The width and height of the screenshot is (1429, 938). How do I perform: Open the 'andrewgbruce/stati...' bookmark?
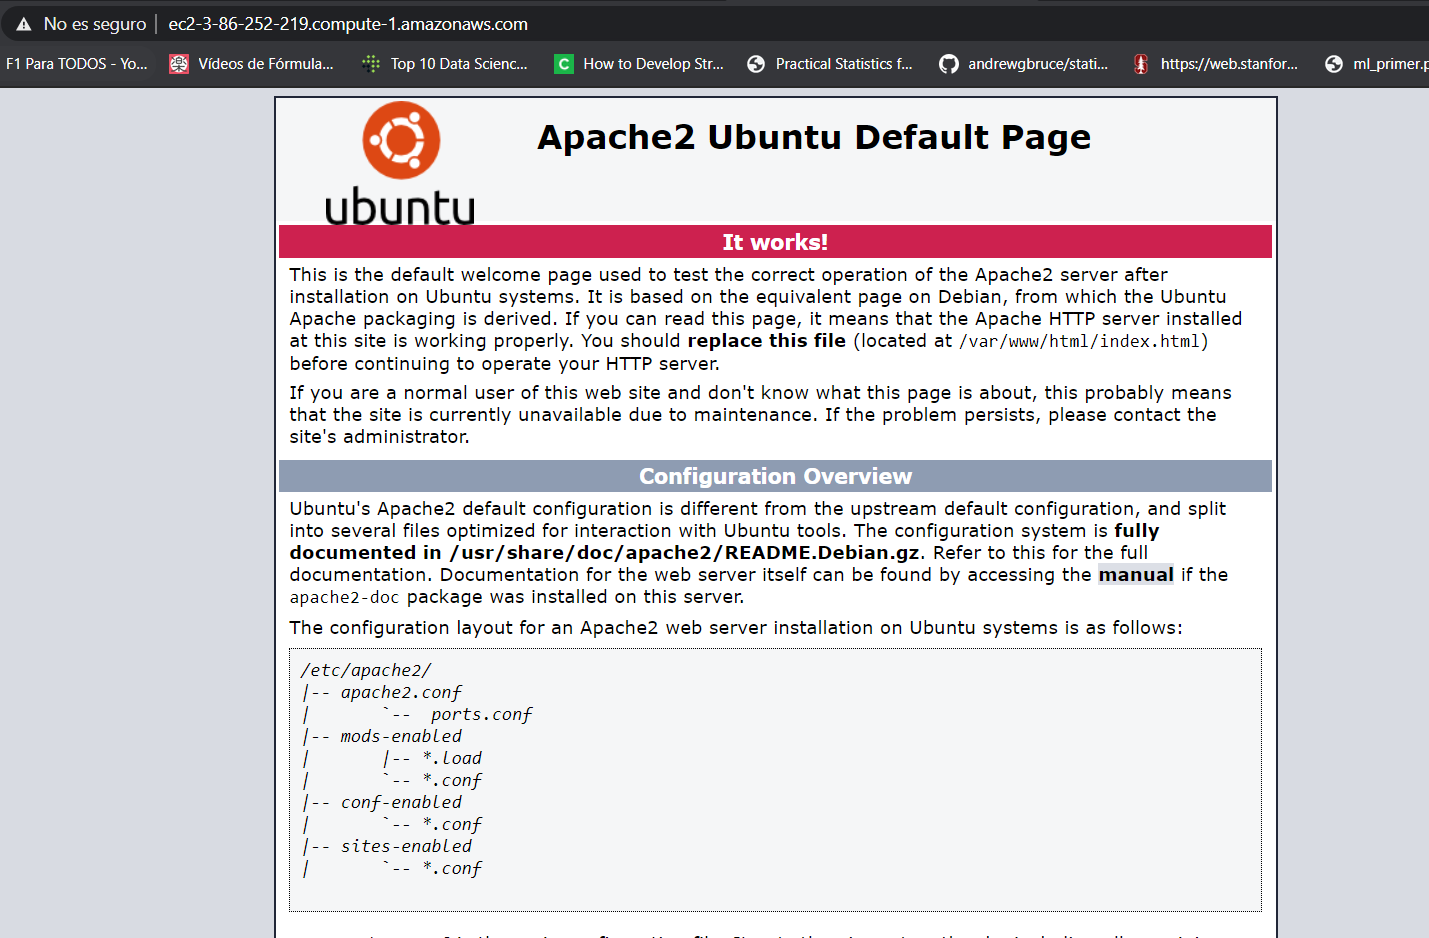pyautogui.click(x=1038, y=64)
